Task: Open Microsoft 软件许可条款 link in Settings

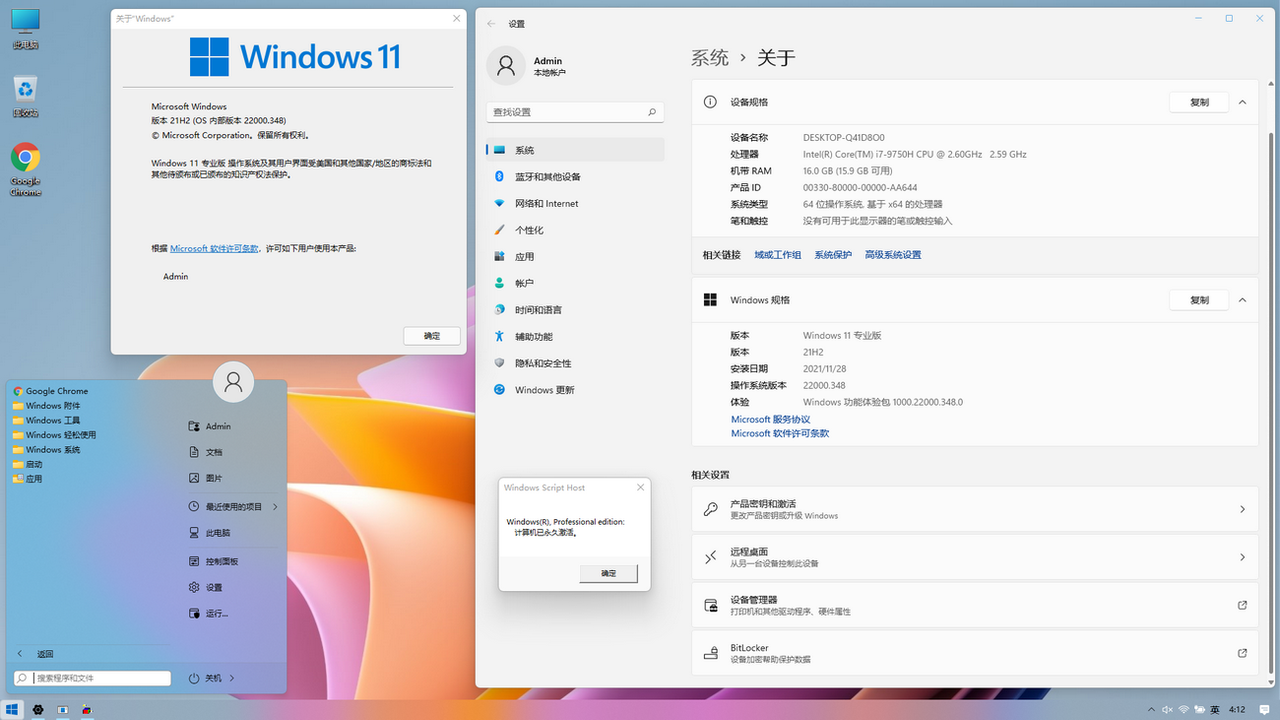Action: tap(780, 434)
